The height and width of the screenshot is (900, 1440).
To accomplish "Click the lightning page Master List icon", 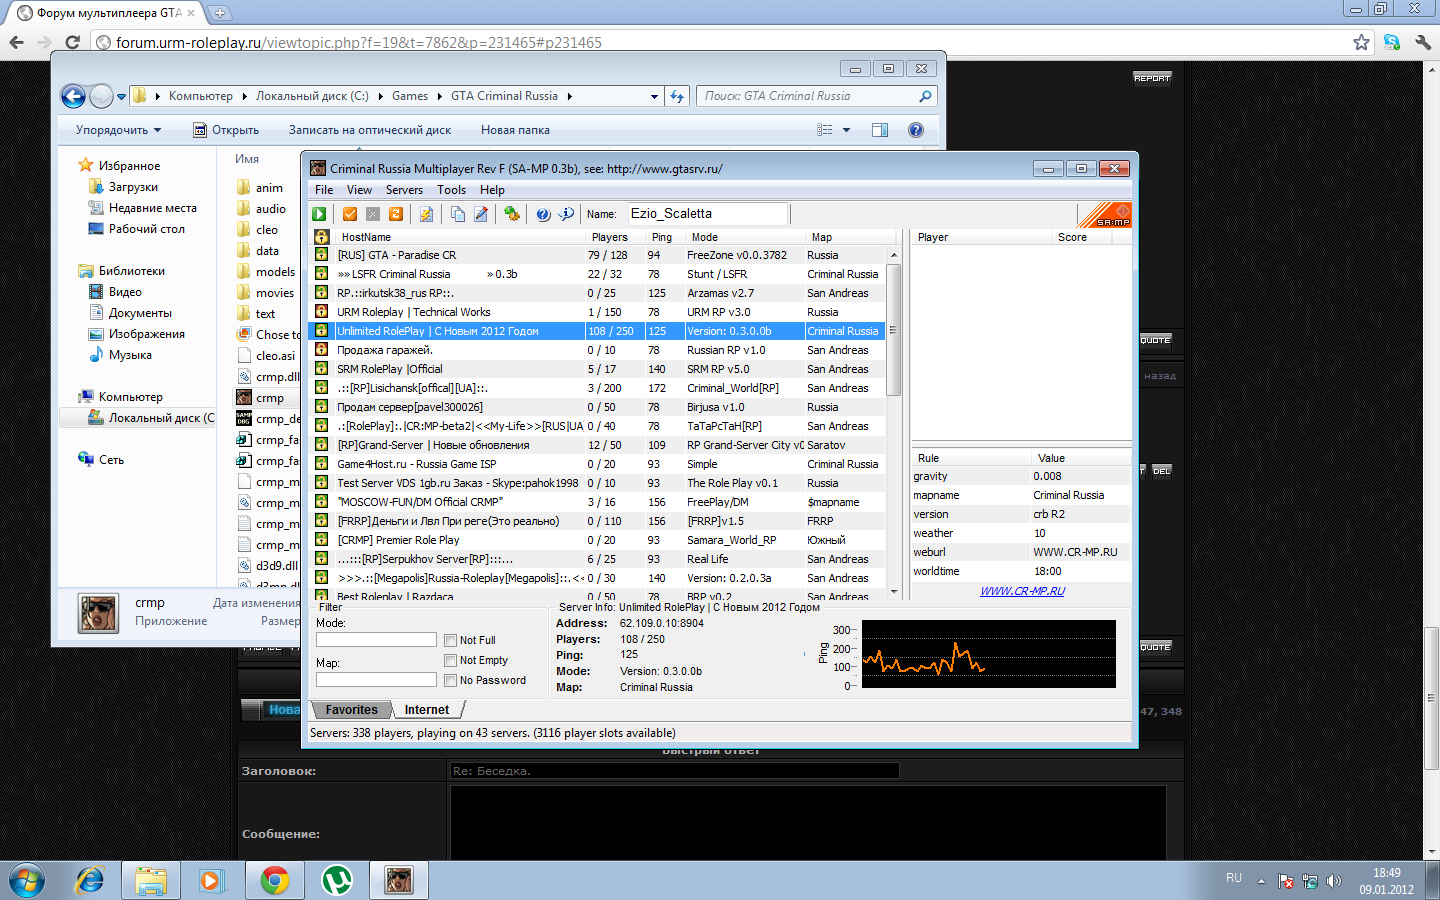I will pyautogui.click(x=426, y=214).
